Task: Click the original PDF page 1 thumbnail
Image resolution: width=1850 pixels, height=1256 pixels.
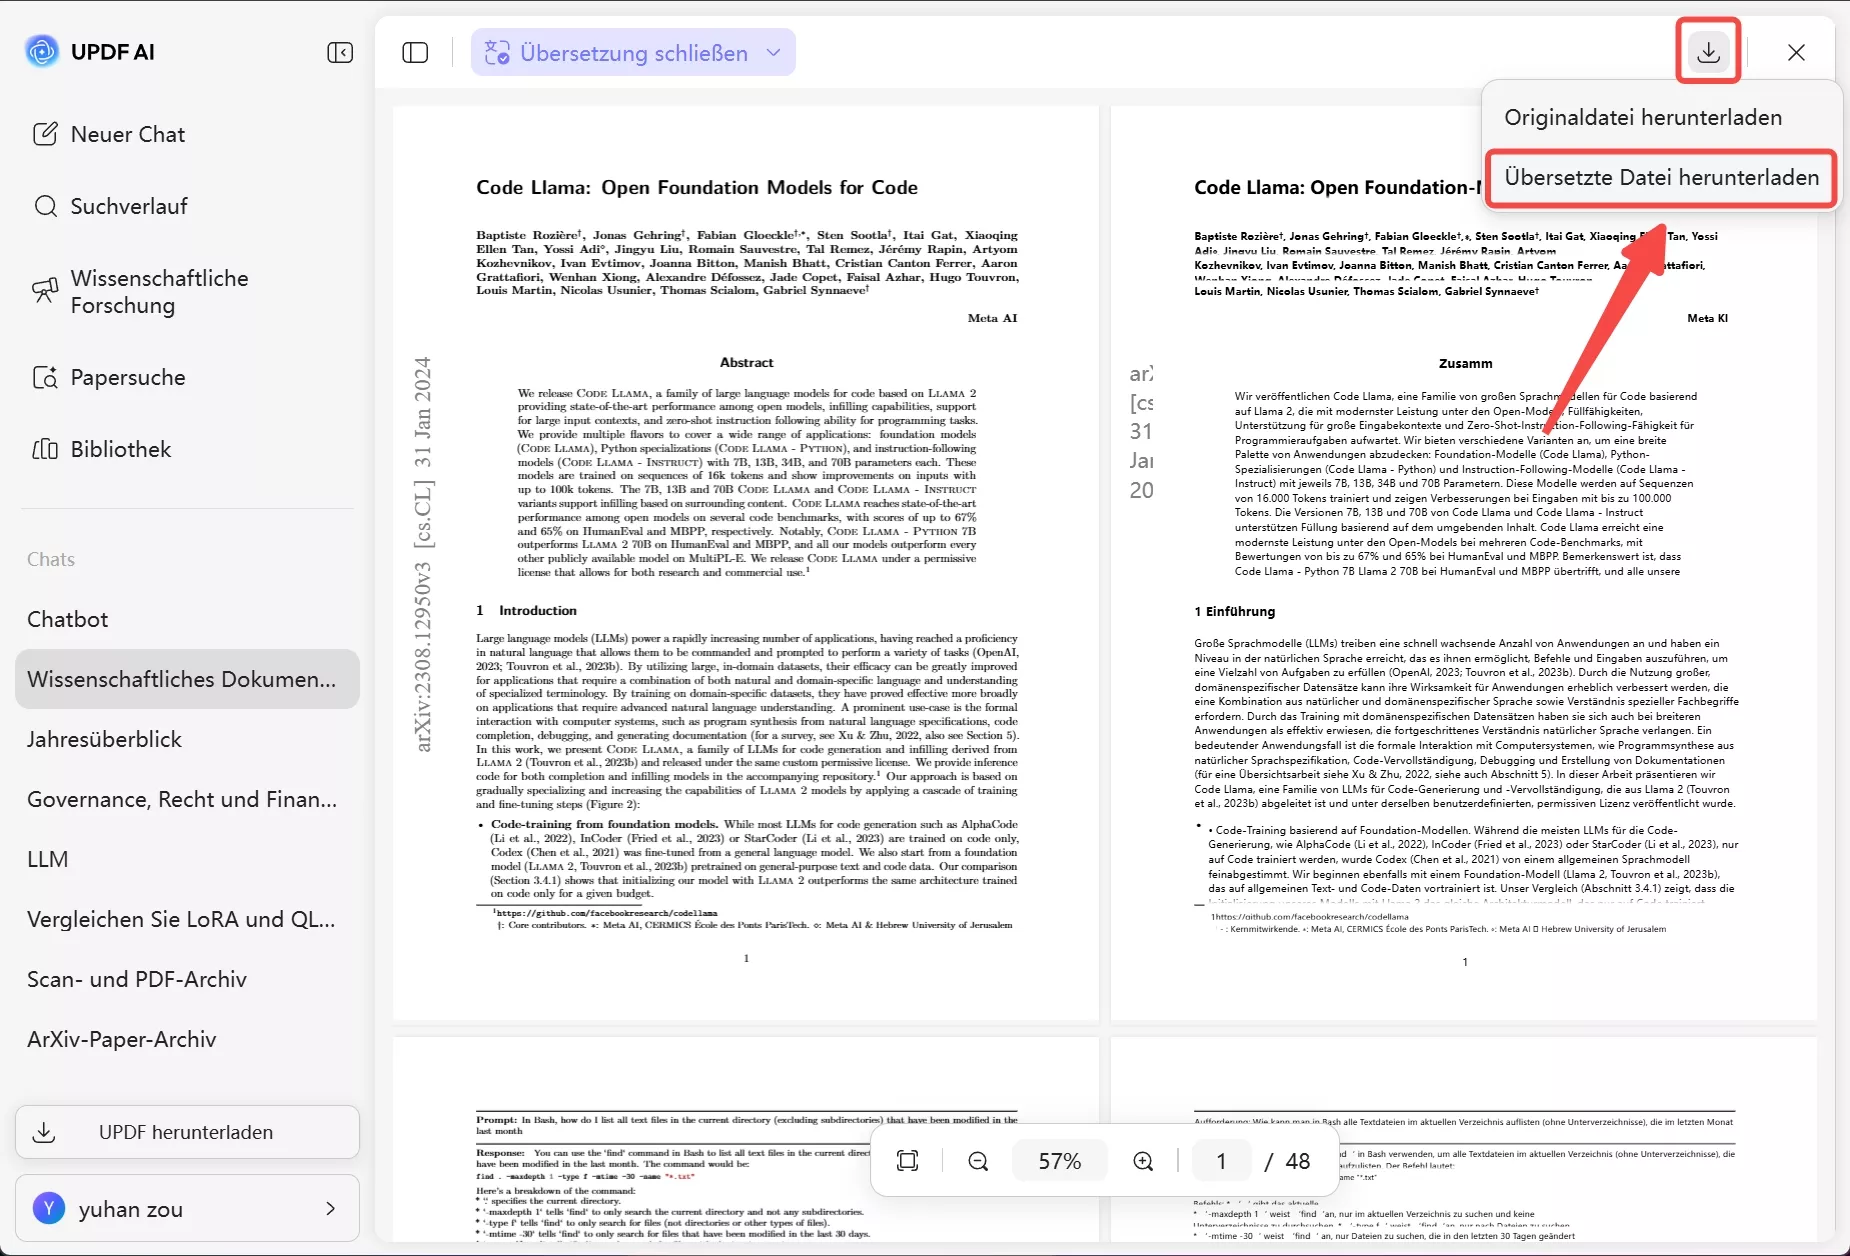Action: 746,563
